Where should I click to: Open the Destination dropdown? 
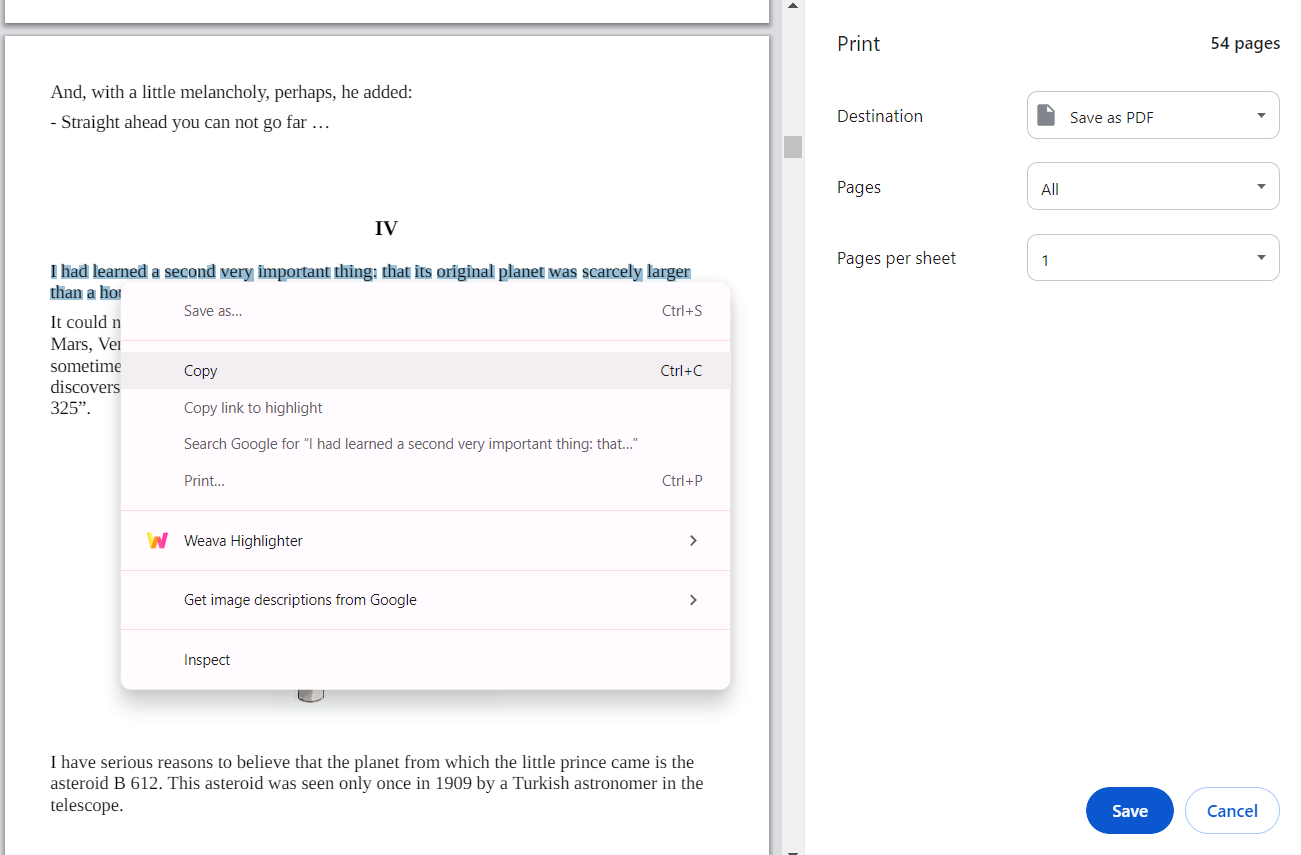coord(1152,115)
